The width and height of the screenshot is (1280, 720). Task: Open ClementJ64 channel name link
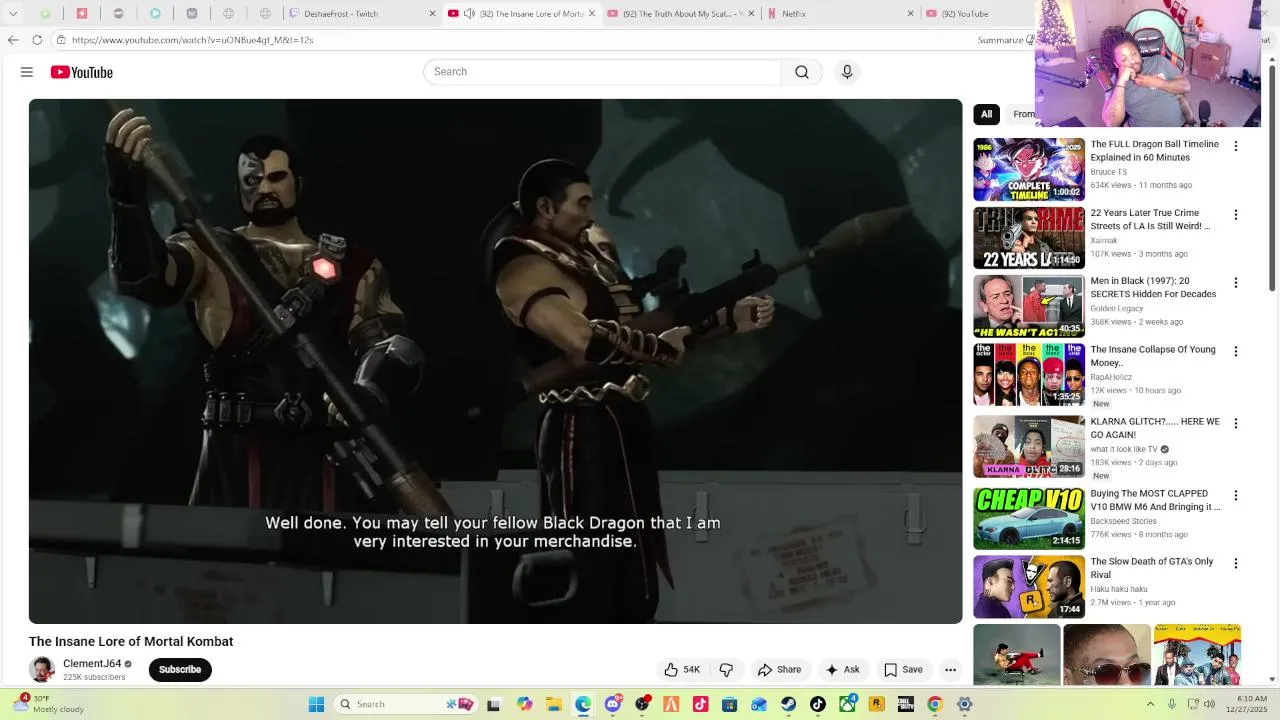92,664
